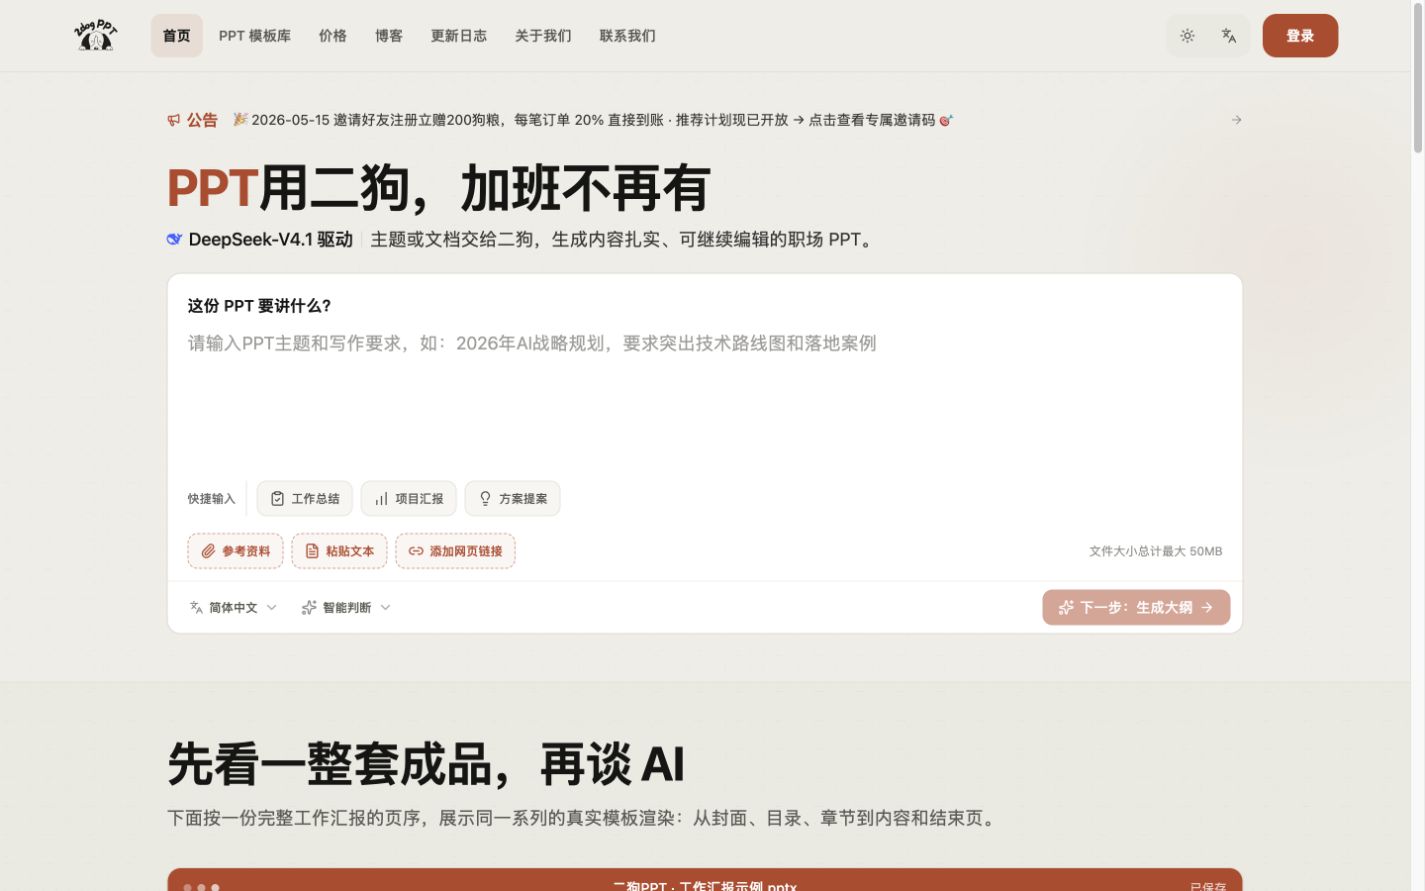Click 下一步：生成大纲 button
Image resolution: width=1425 pixels, height=891 pixels.
click(1136, 608)
